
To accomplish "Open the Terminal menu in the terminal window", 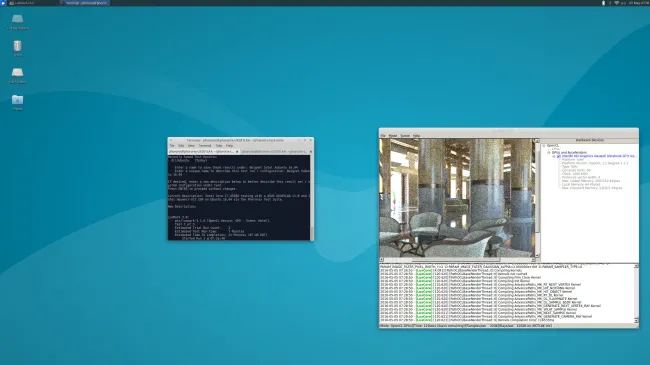I will pos(205,146).
